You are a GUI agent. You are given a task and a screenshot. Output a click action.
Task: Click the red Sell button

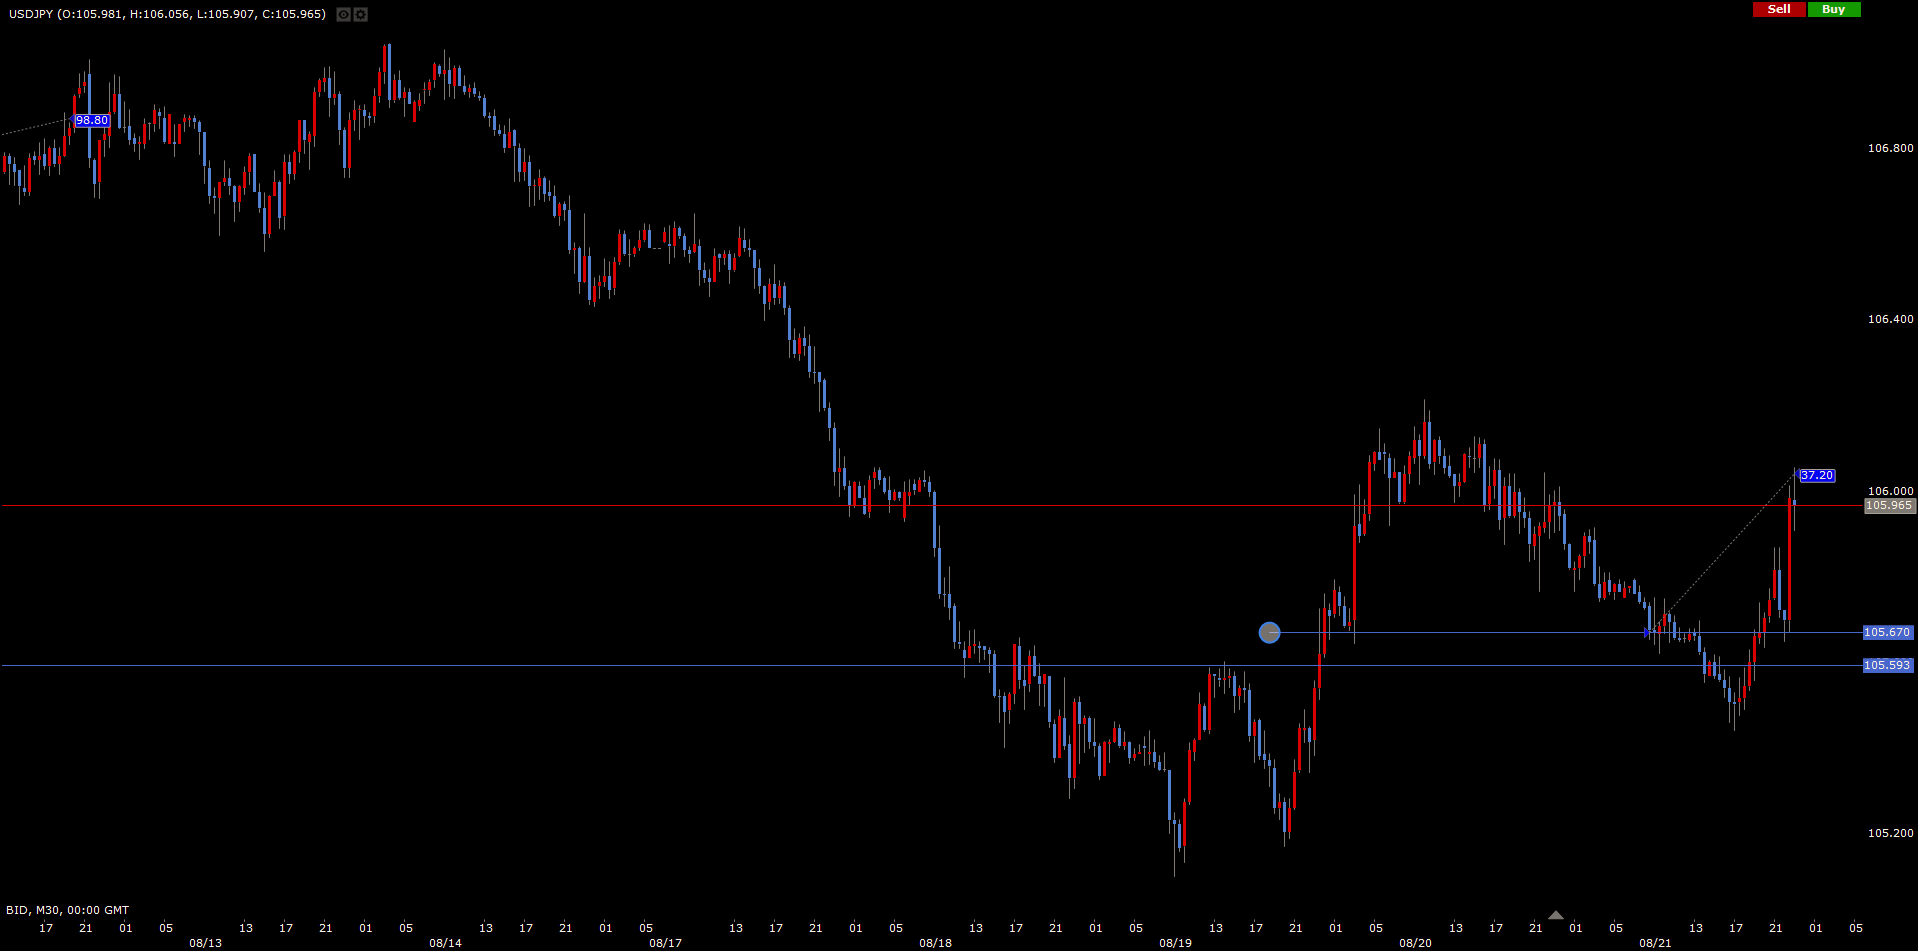(x=1779, y=9)
